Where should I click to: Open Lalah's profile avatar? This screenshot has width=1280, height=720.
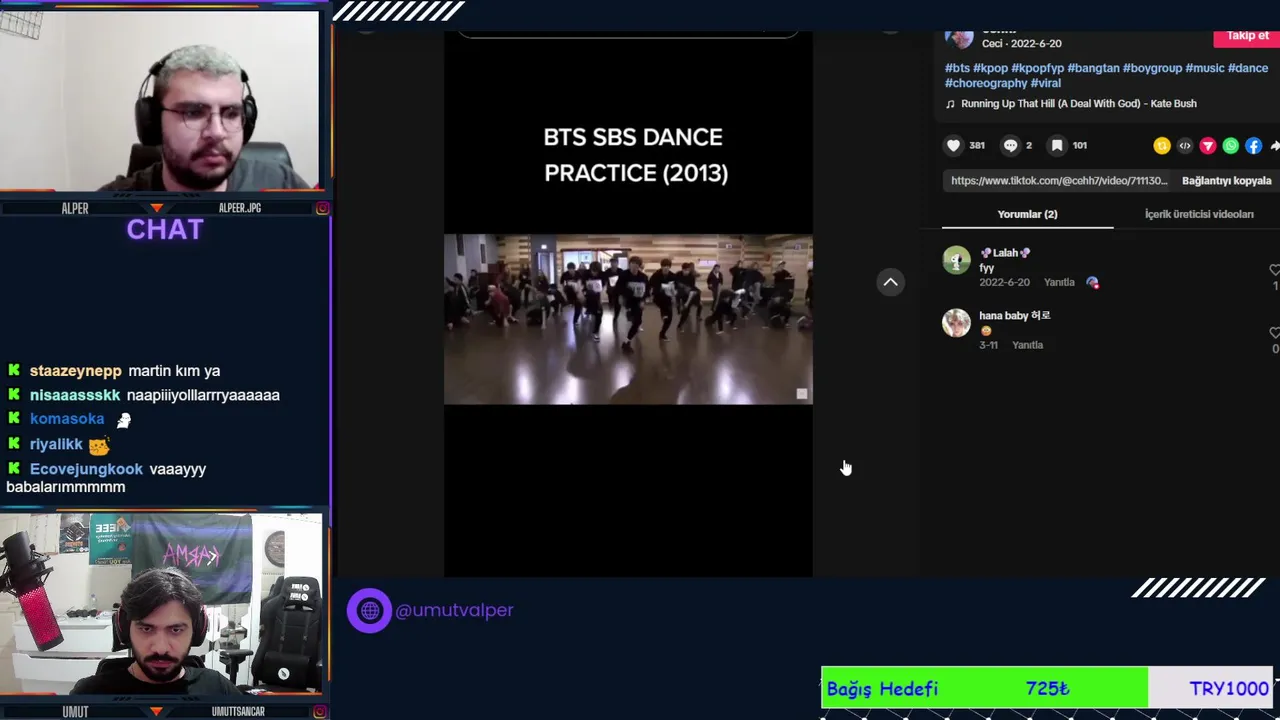957,260
